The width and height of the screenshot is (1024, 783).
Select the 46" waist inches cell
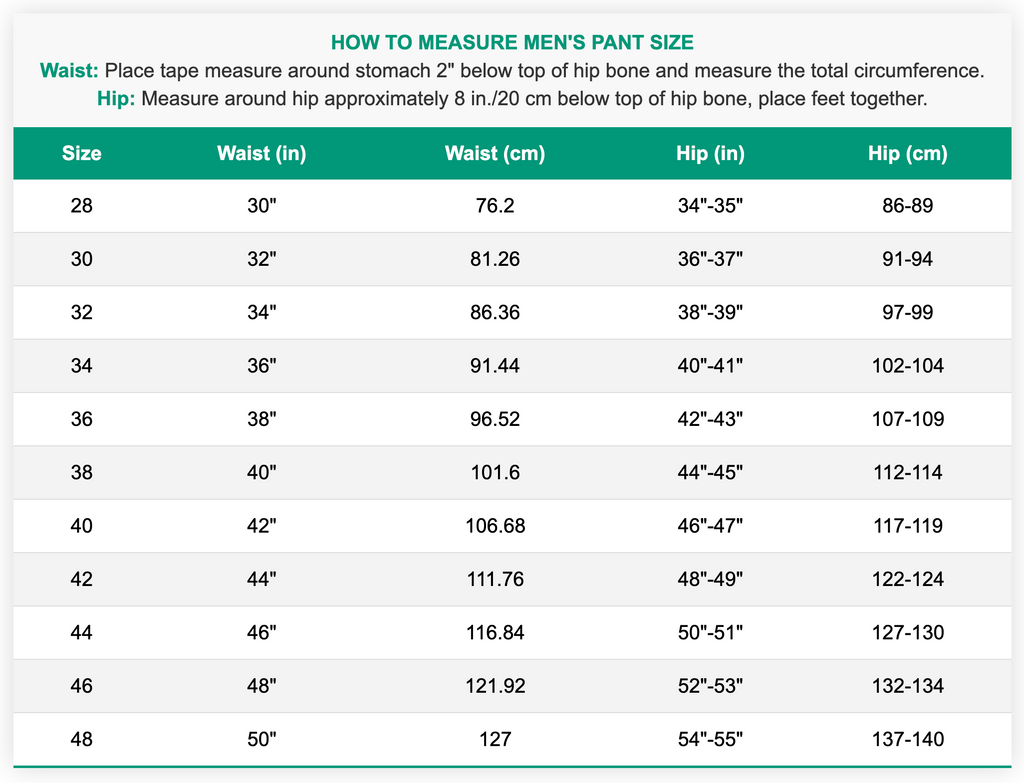coord(261,633)
